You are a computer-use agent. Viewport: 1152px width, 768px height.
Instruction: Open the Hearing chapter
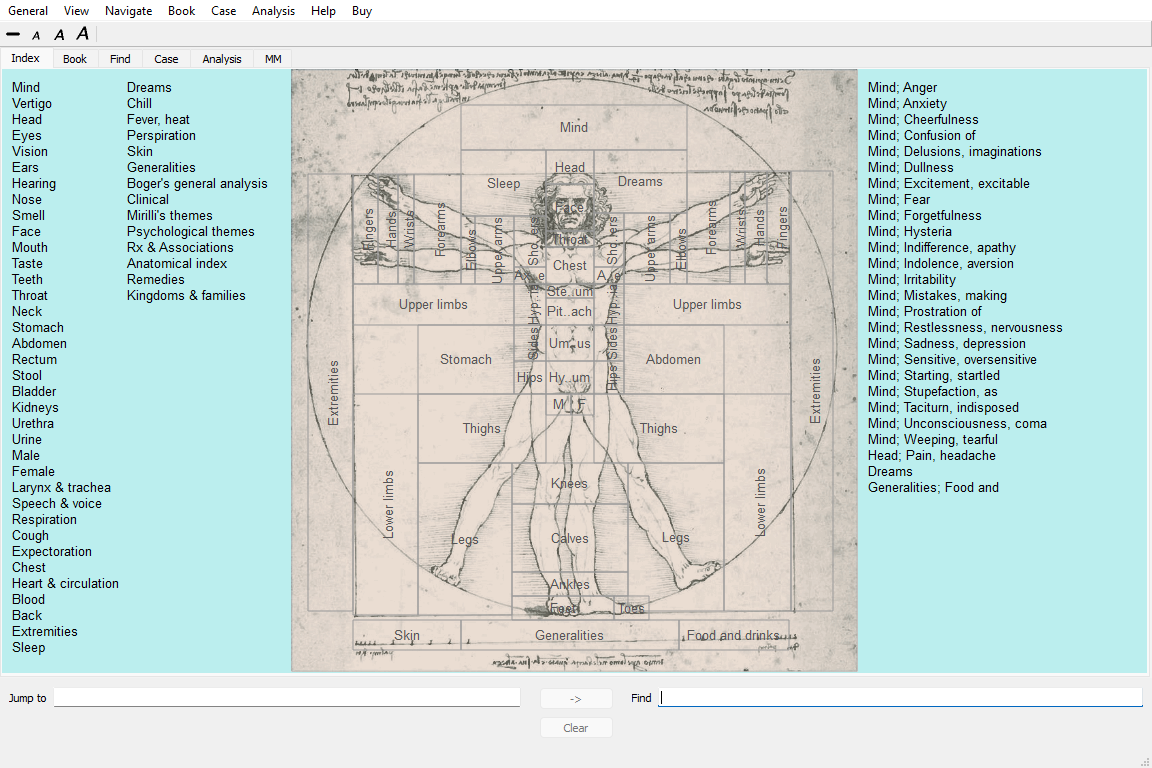pyautogui.click(x=34, y=184)
